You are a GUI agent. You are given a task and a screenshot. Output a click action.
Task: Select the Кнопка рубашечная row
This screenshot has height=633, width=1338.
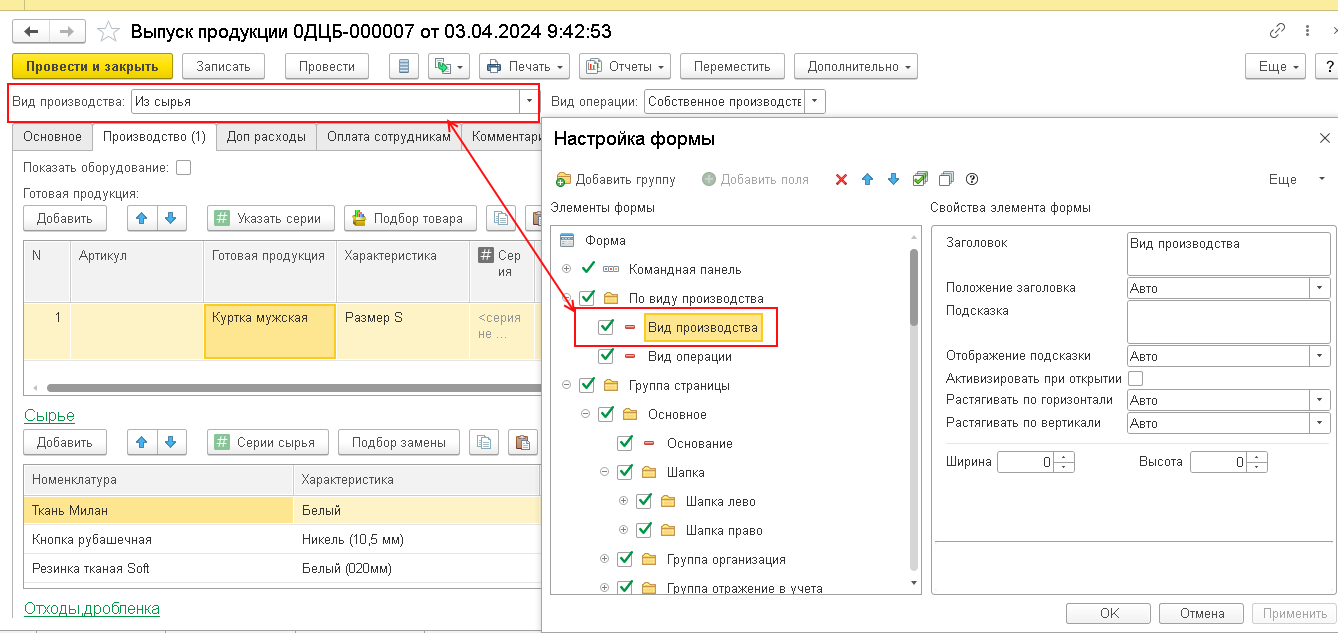(281, 539)
